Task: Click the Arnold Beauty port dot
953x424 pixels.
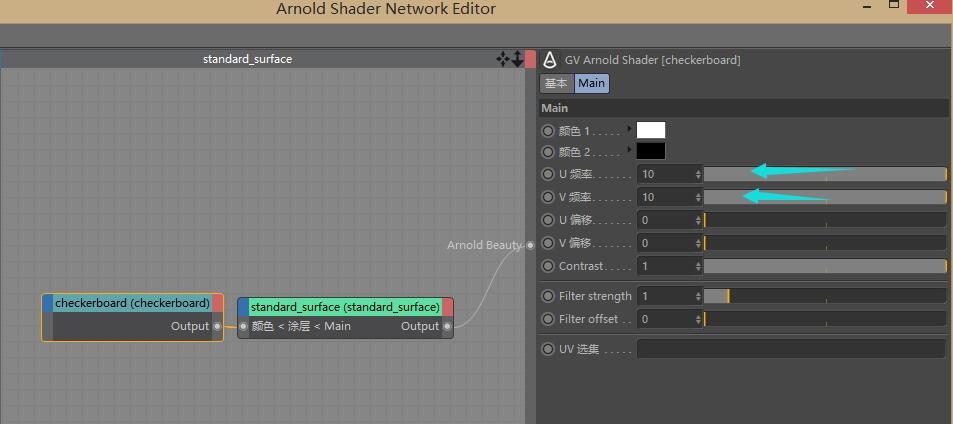Action: 531,245
